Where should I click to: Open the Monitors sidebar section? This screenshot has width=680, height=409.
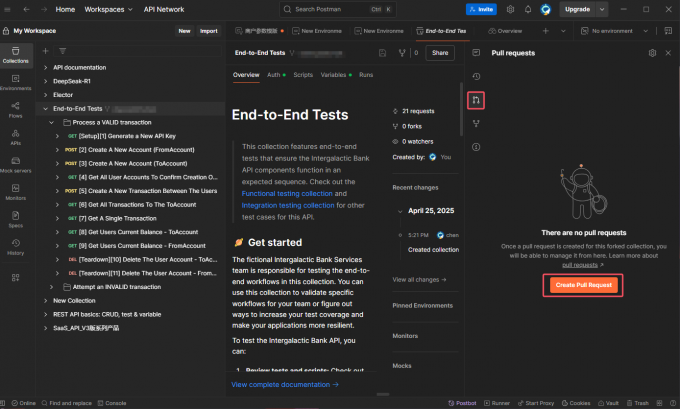(16, 192)
